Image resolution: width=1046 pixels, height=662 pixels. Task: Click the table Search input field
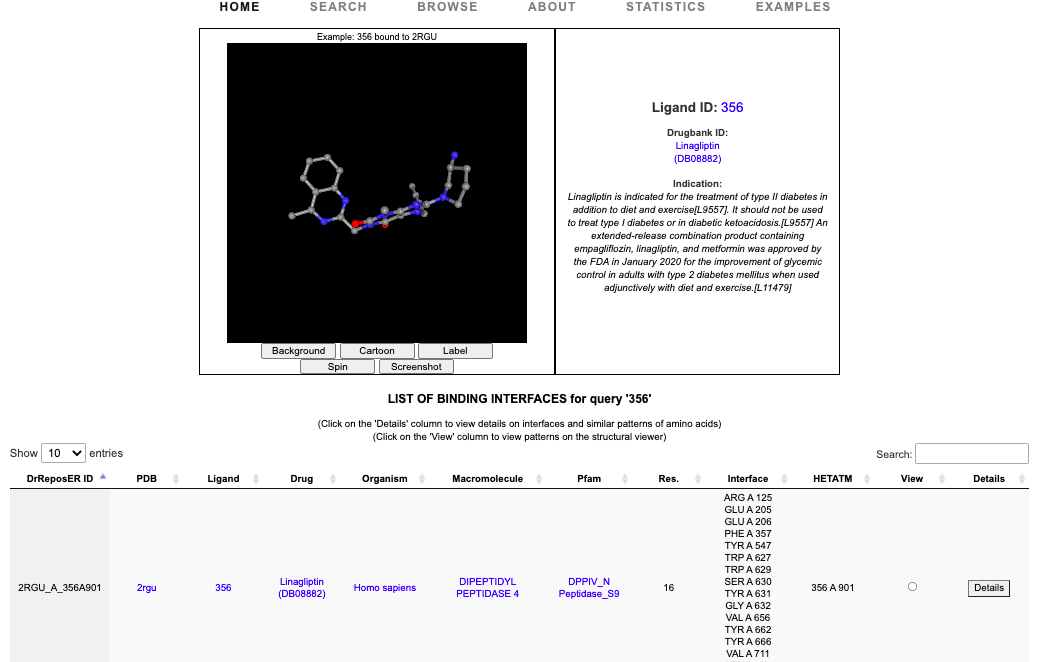[971, 454]
